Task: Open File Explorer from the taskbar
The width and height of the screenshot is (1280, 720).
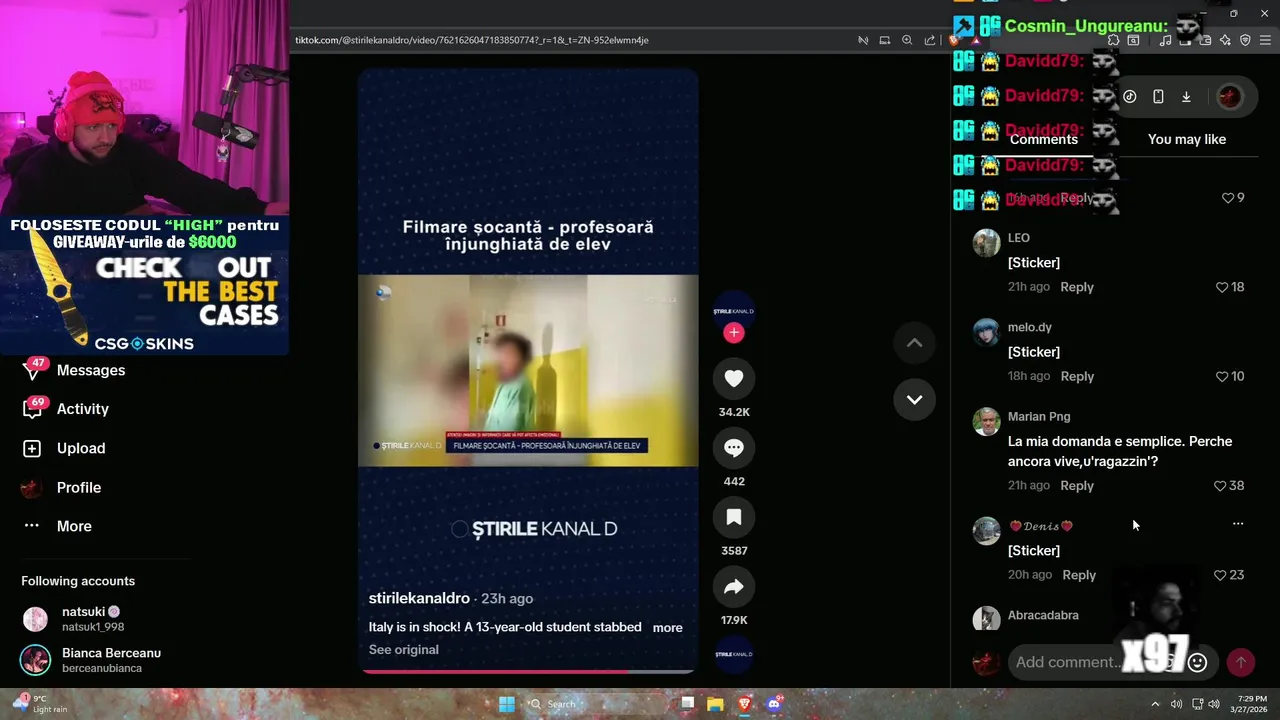Action: [715, 704]
